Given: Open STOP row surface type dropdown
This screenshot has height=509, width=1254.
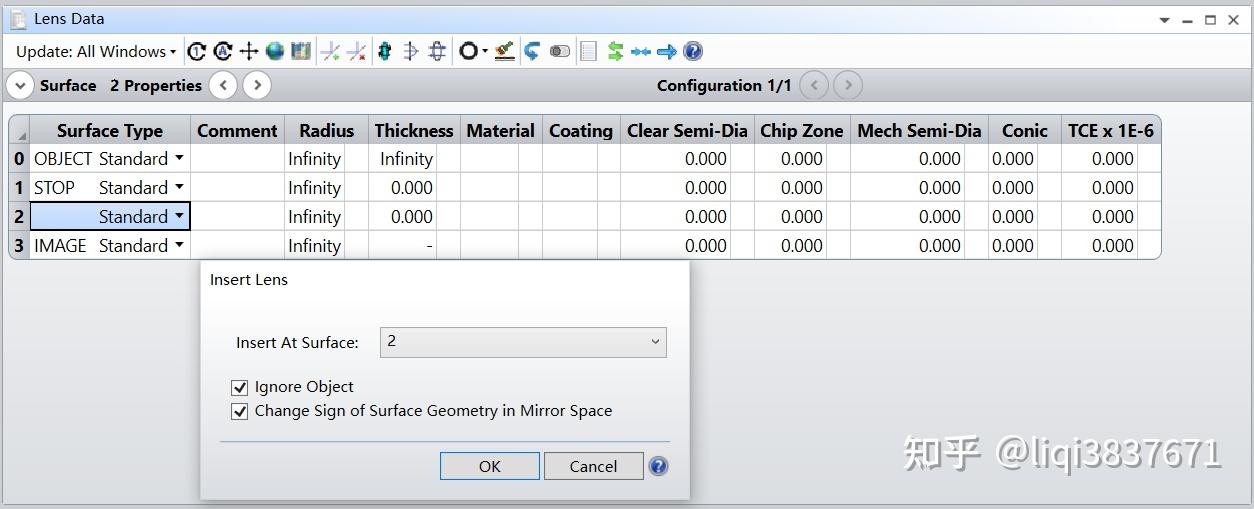Looking at the screenshot, I should pyautogui.click(x=179, y=187).
